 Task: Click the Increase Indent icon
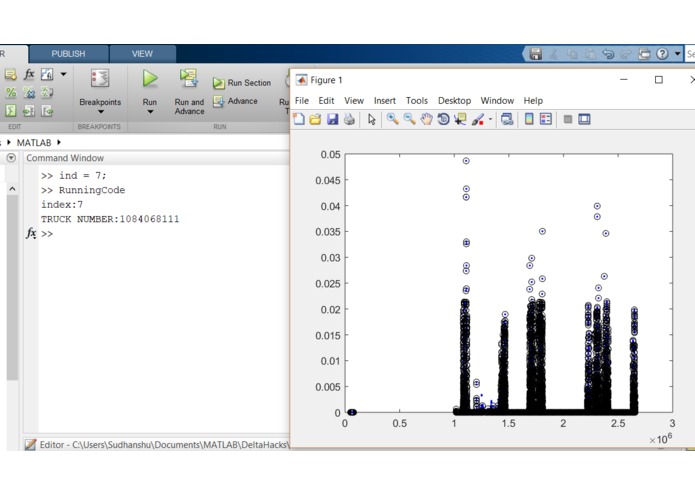(29, 111)
